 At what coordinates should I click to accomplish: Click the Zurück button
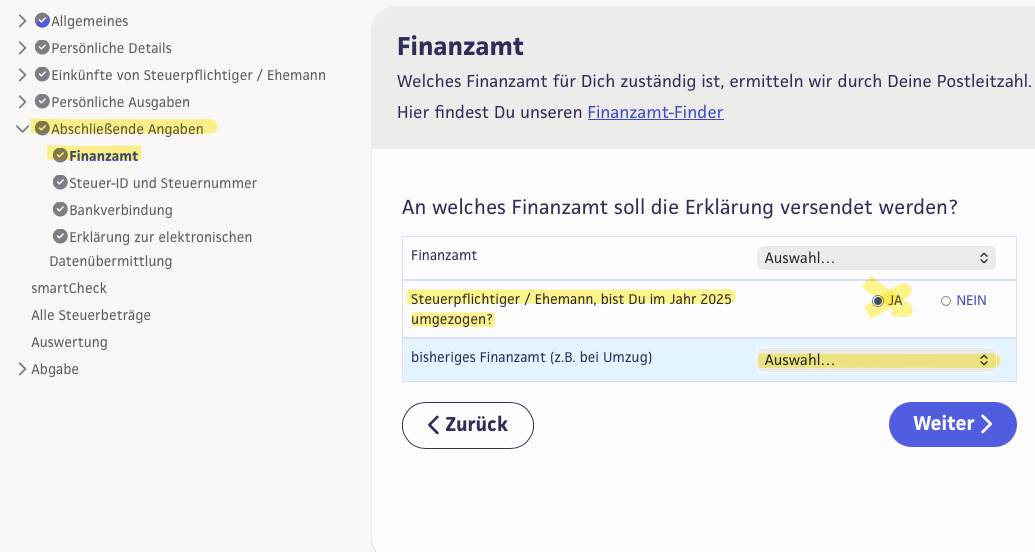(x=468, y=424)
